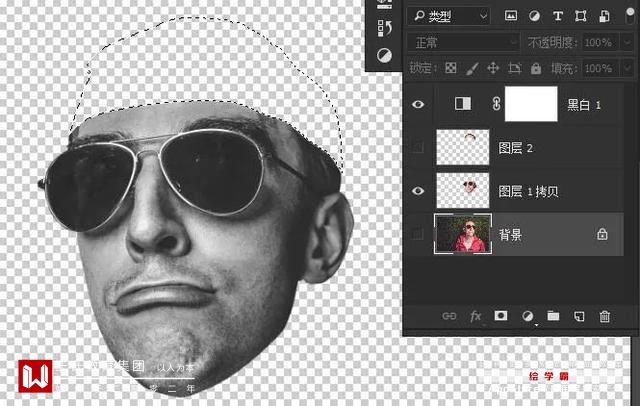The image size is (640, 406).
Task: Create a new layer group folder
Action: 553,316
